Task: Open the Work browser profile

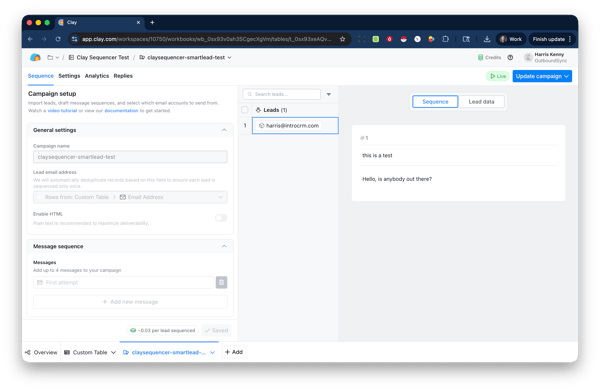Action: click(511, 39)
